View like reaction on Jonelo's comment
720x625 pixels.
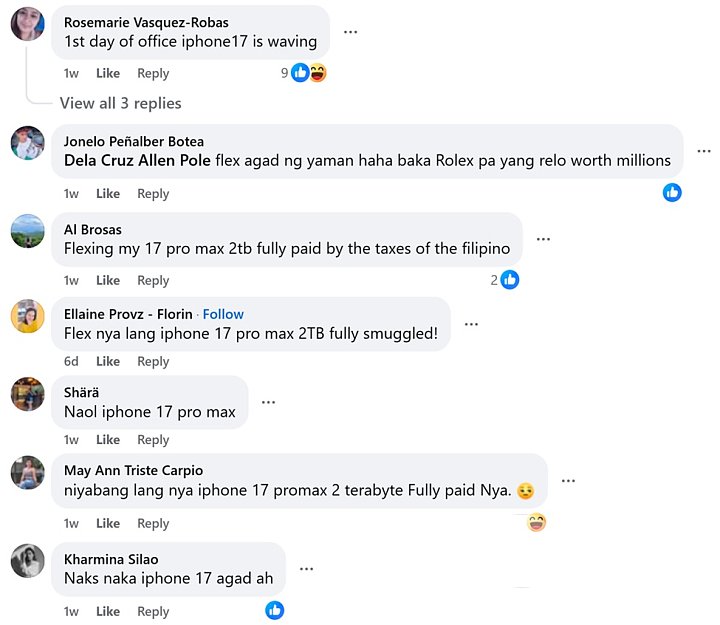(672, 192)
